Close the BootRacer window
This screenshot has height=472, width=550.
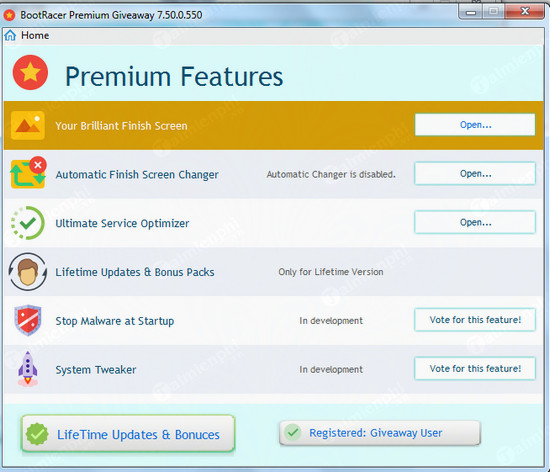pyautogui.click(x=525, y=12)
